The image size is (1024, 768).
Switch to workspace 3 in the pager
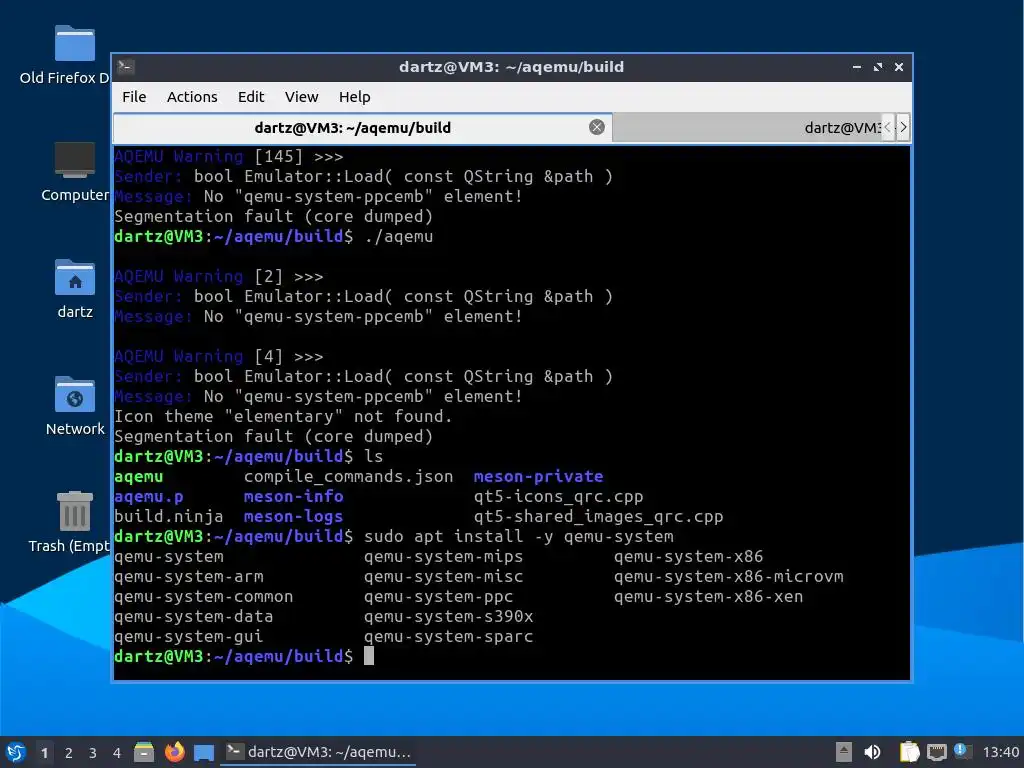click(93, 753)
